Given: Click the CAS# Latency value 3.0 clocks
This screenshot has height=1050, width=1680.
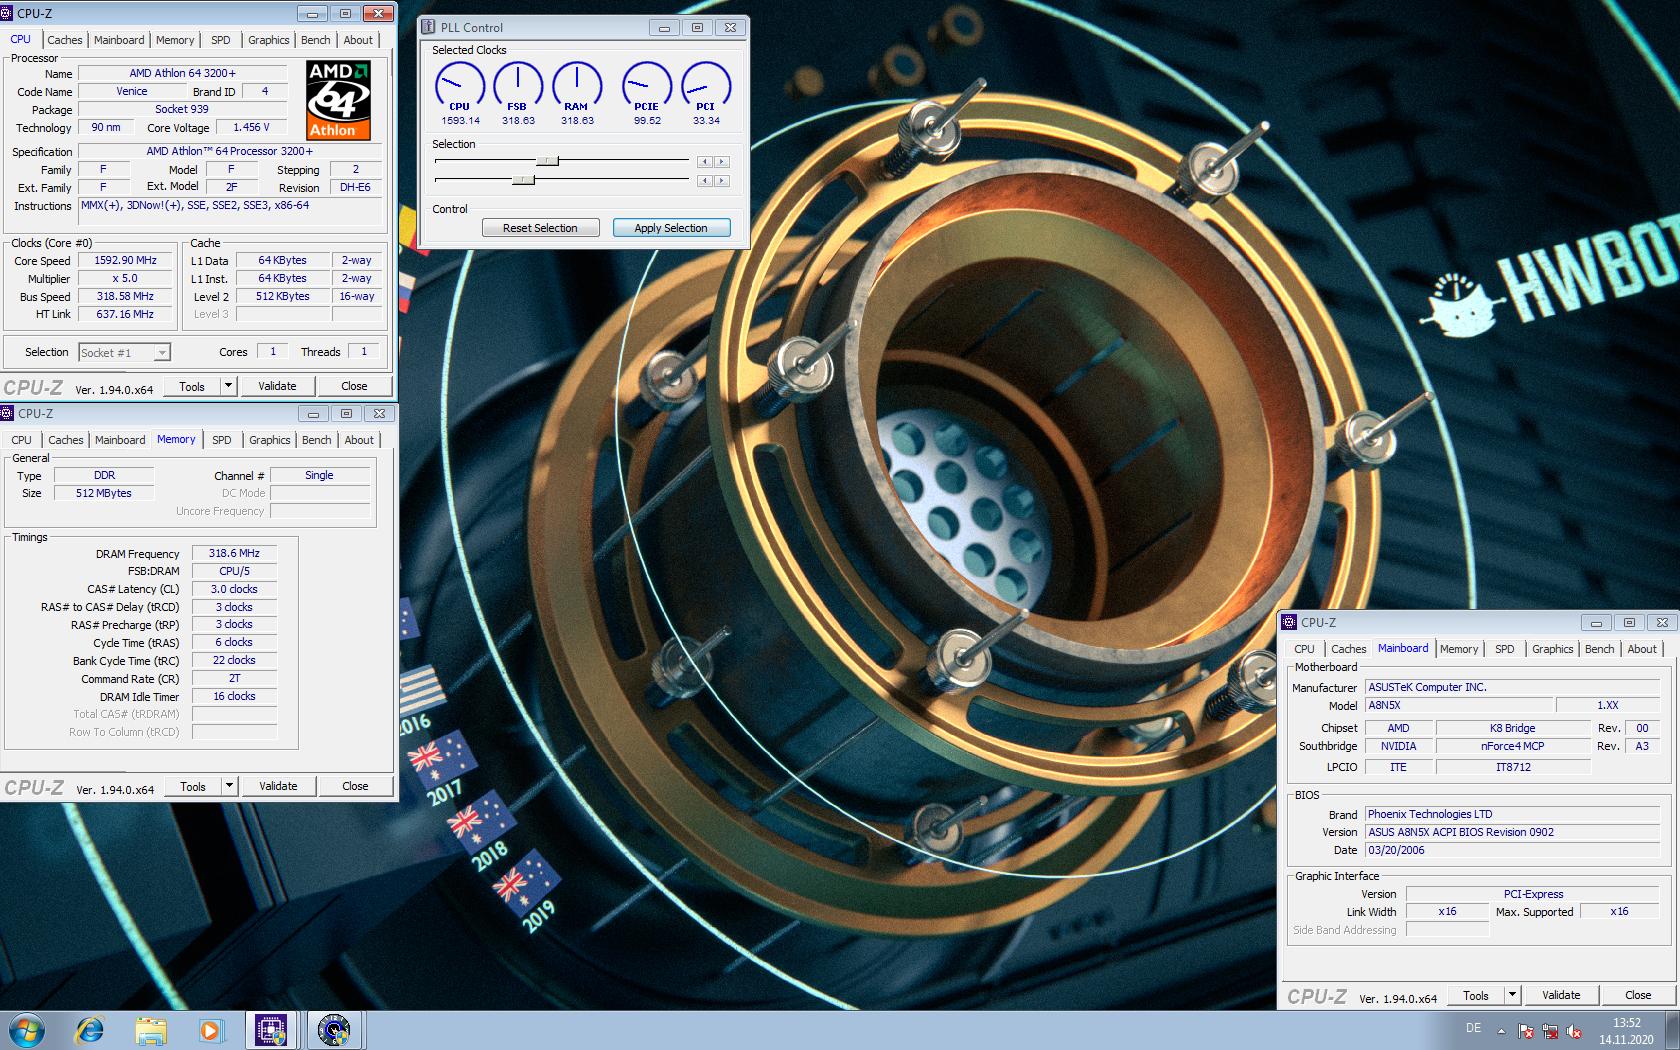Looking at the screenshot, I should click(234, 589).
